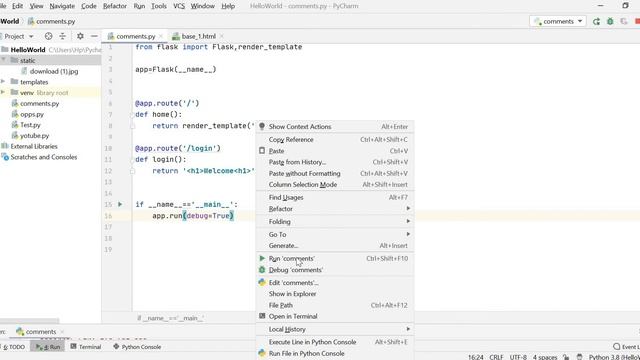The image size is (640, 360).
Task: Hide the Project panel with minus icon
Action: tap(94, 36)
